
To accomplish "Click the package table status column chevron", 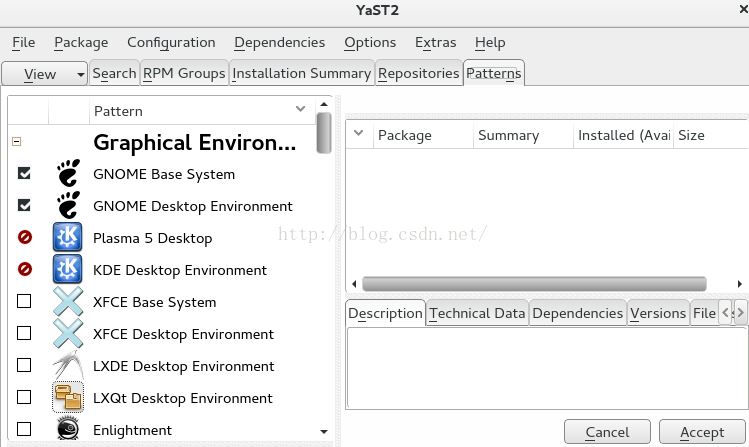I will (x=358, y=133).
